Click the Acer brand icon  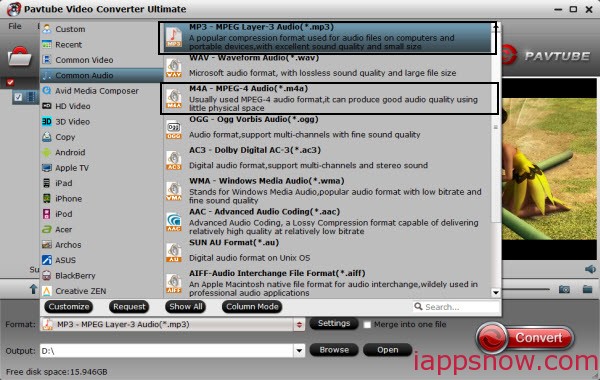[x=47, y=229]
